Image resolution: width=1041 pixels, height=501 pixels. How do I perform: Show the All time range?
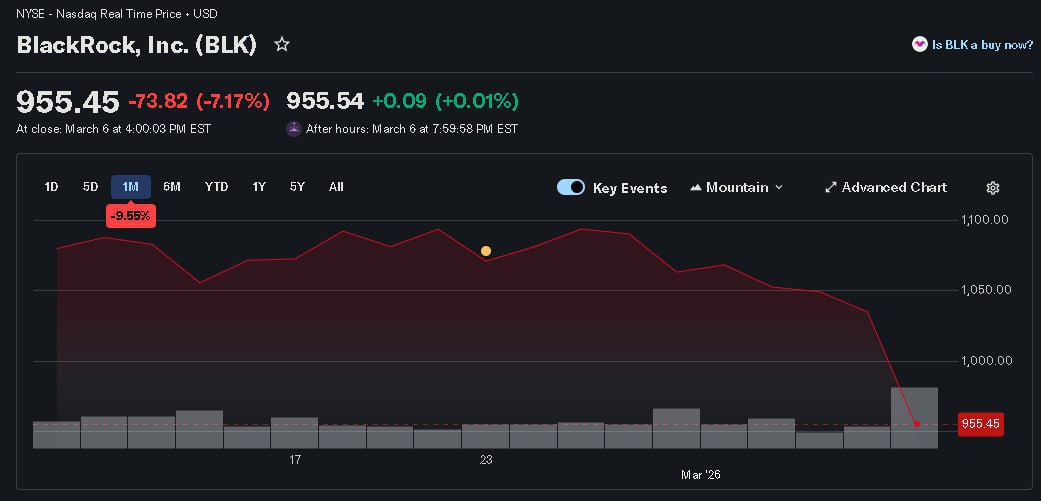tap(336, 187)
